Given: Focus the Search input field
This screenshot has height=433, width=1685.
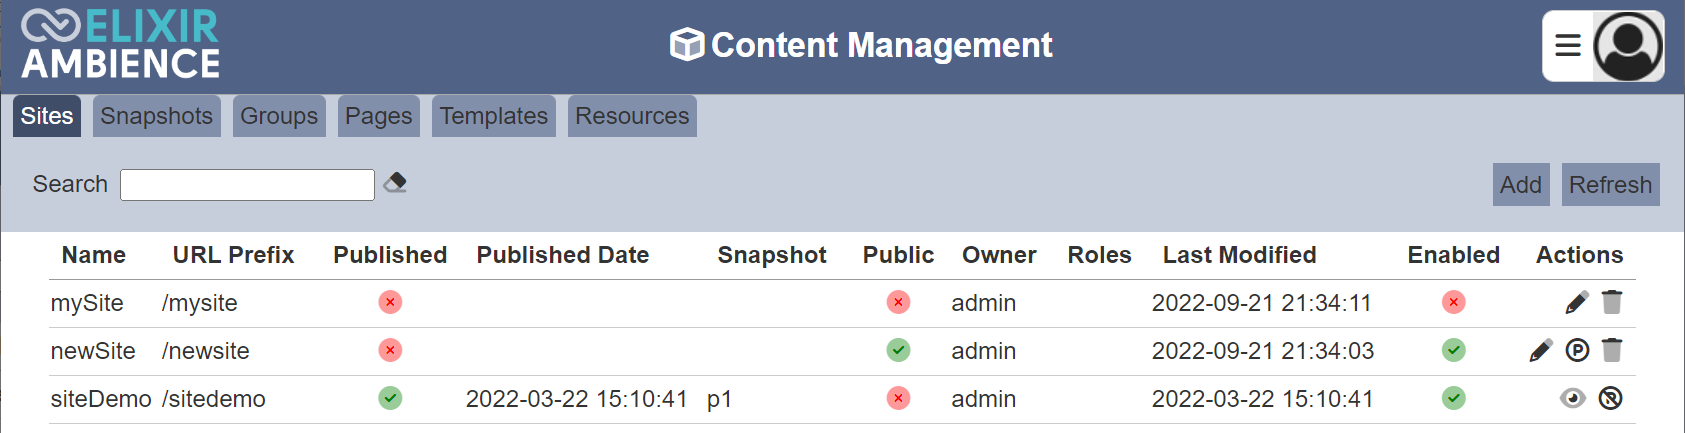Looking at the screenshot, I should pos(247,185).
